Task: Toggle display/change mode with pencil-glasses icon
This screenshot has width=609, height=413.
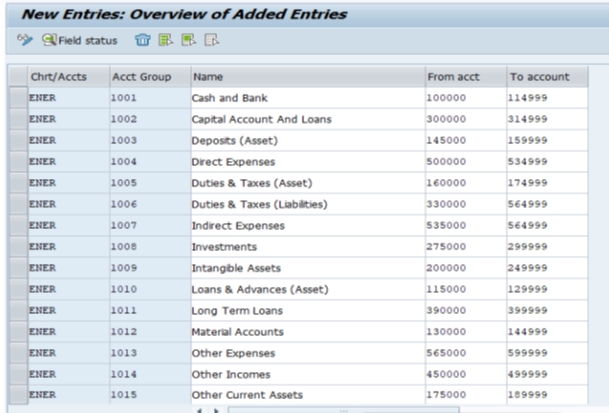Action: coord(25,40)
